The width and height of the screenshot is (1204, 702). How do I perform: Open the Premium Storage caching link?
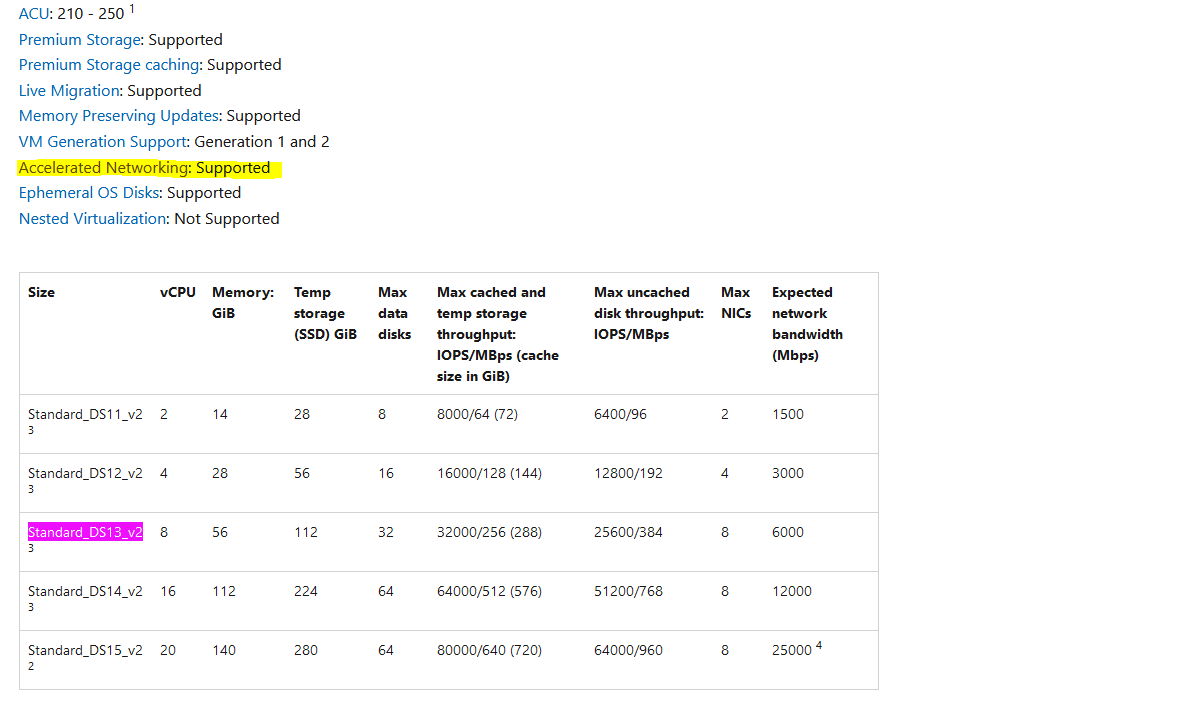(x=111, y=65)
